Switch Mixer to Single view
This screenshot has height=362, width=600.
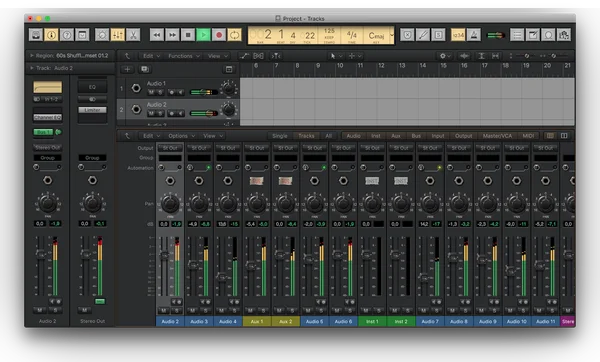[280, 136]
